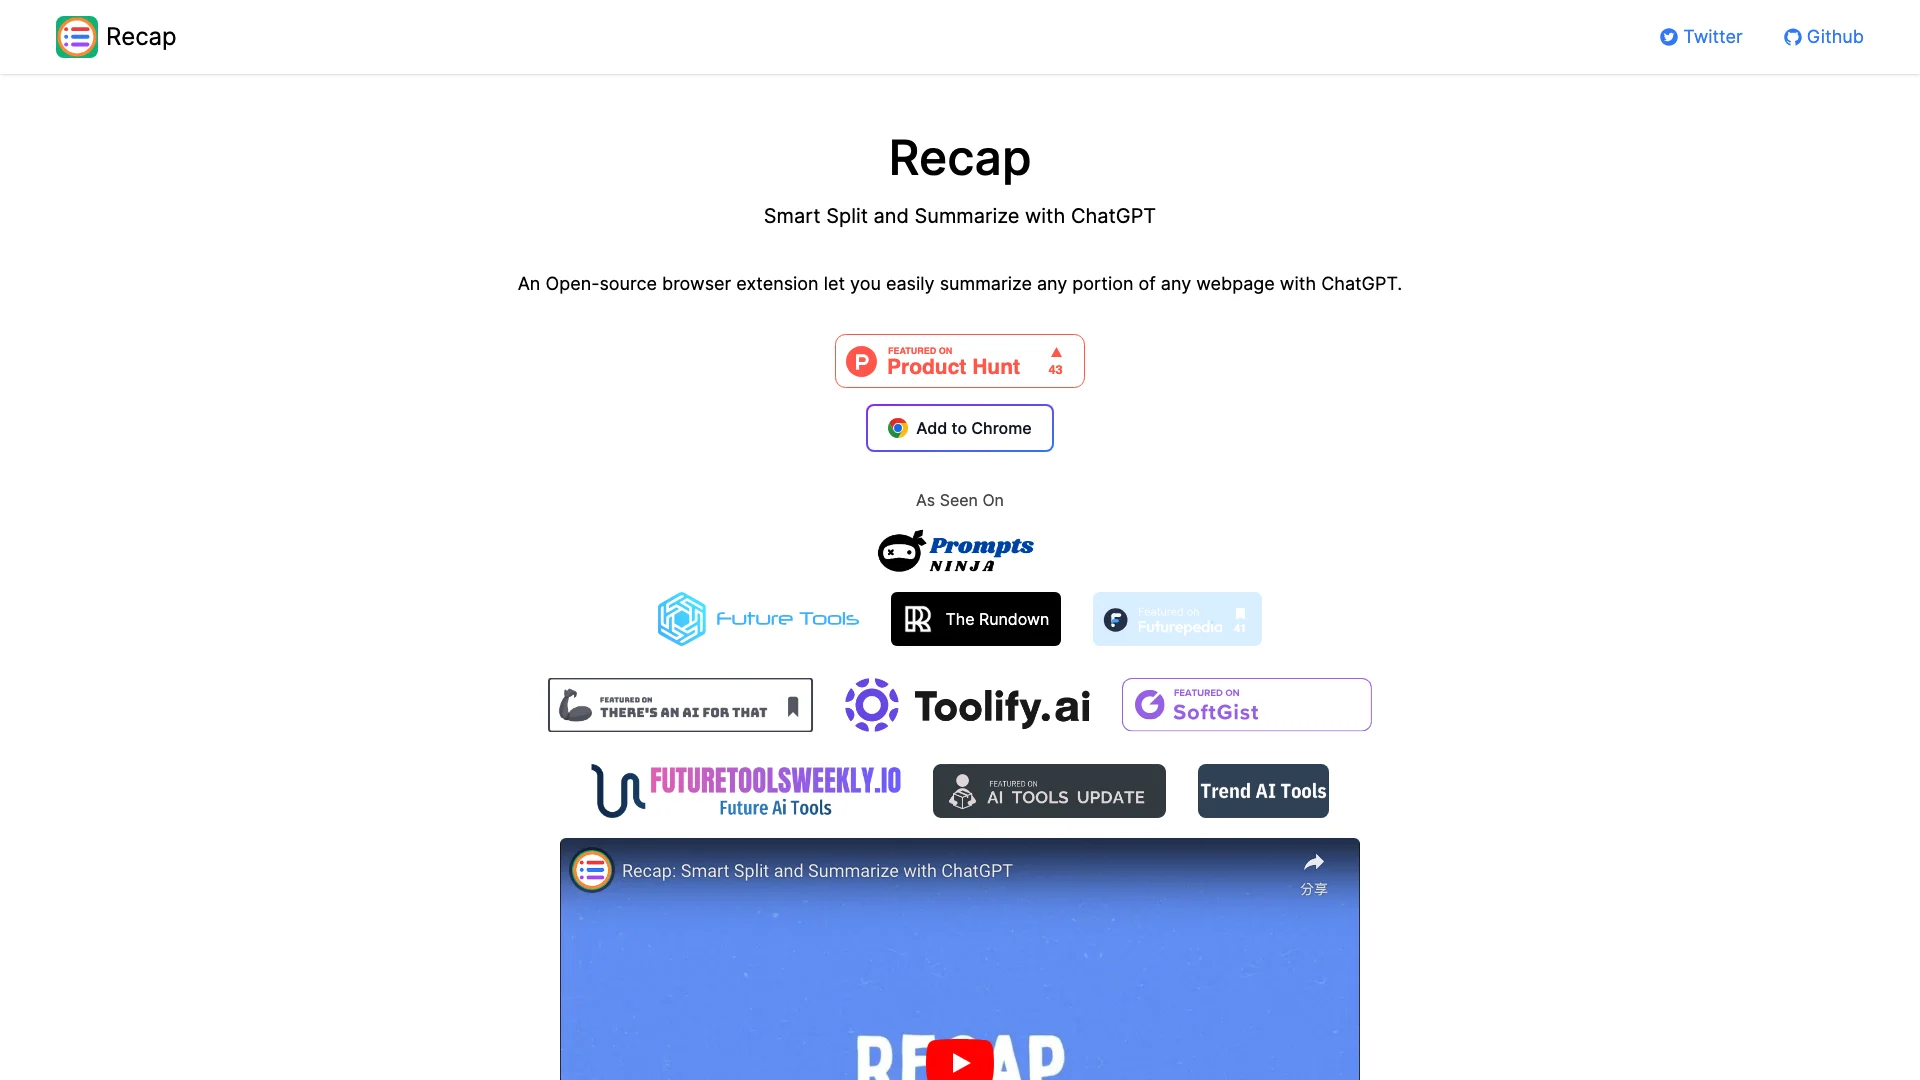Image resolution: width=1920 pixels, height=1080 pixels.
Task: Click the Futurepedia badge logo
Action: pyautogui.click(x=1176, y=618)
